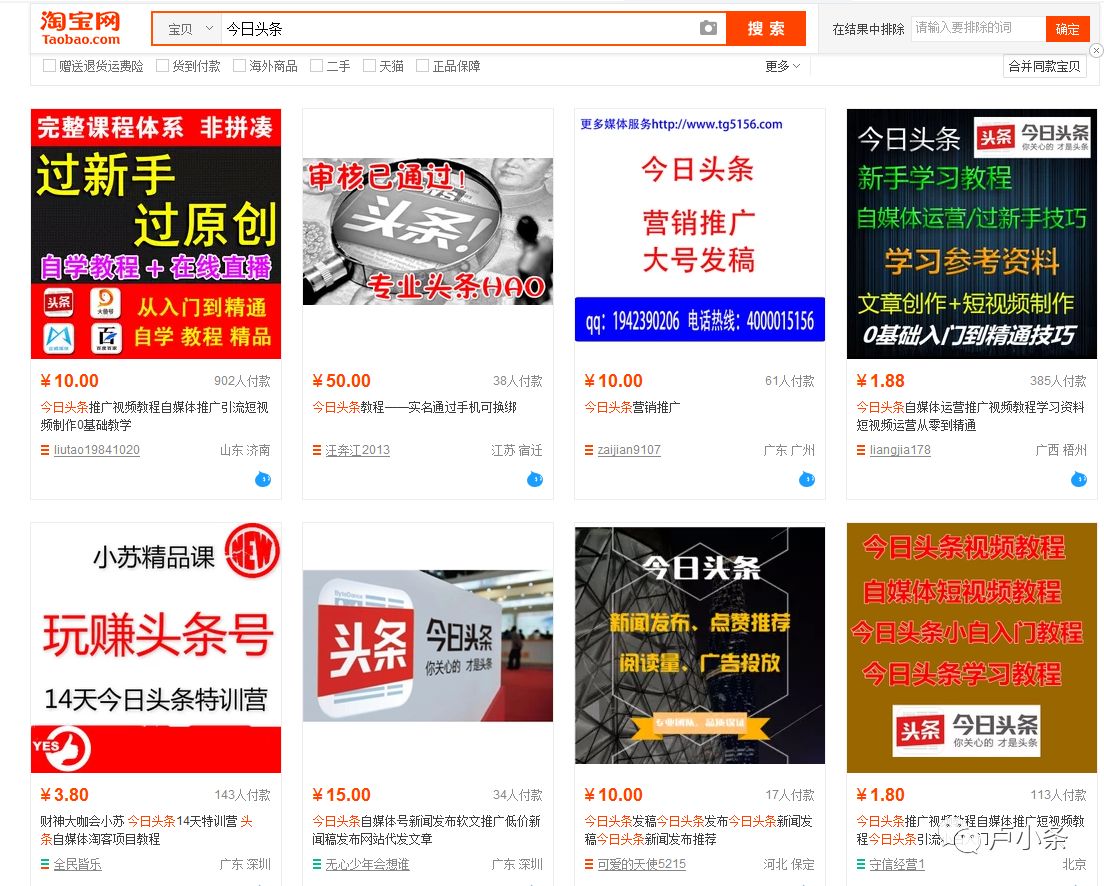This screenshot has width=1104, height=886.
Task: Focus the exclude-words input field
Action: 978,28
